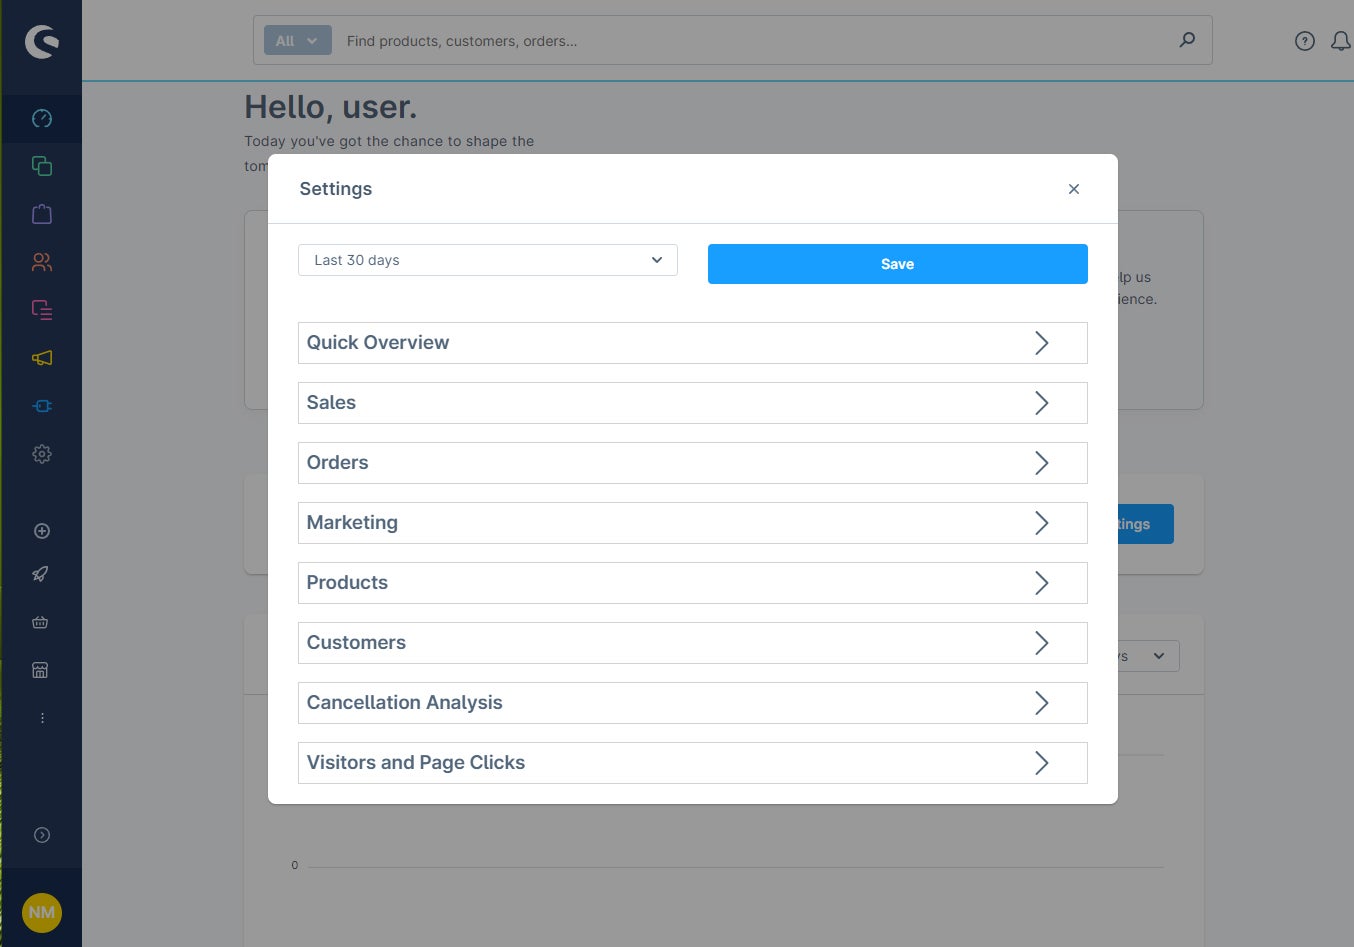Click the blue Save button
1354x947 pixels.
tap(897, 264)
